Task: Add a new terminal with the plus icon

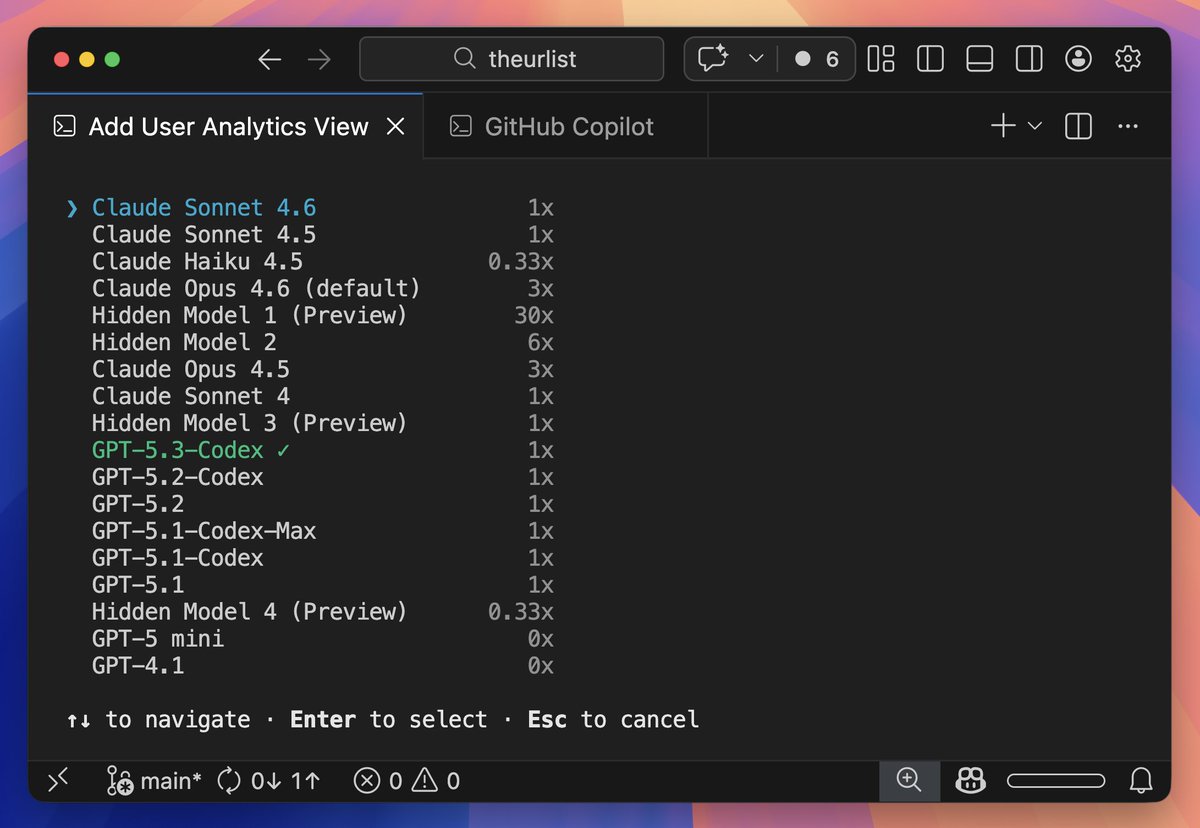Action: click(x=1003, y=126)
